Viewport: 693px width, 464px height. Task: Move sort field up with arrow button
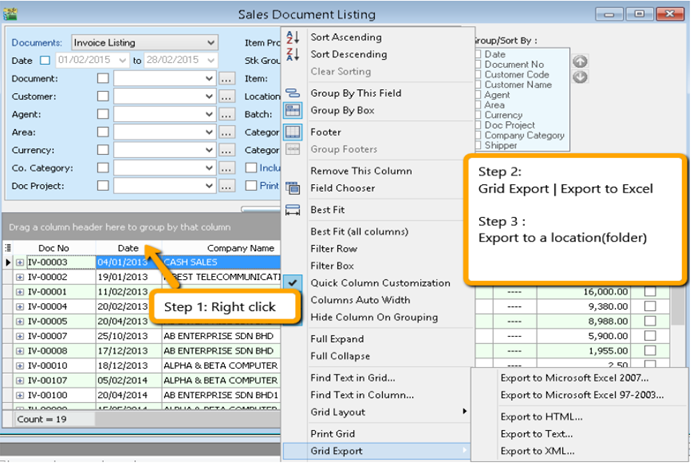(x=580, y=60)
